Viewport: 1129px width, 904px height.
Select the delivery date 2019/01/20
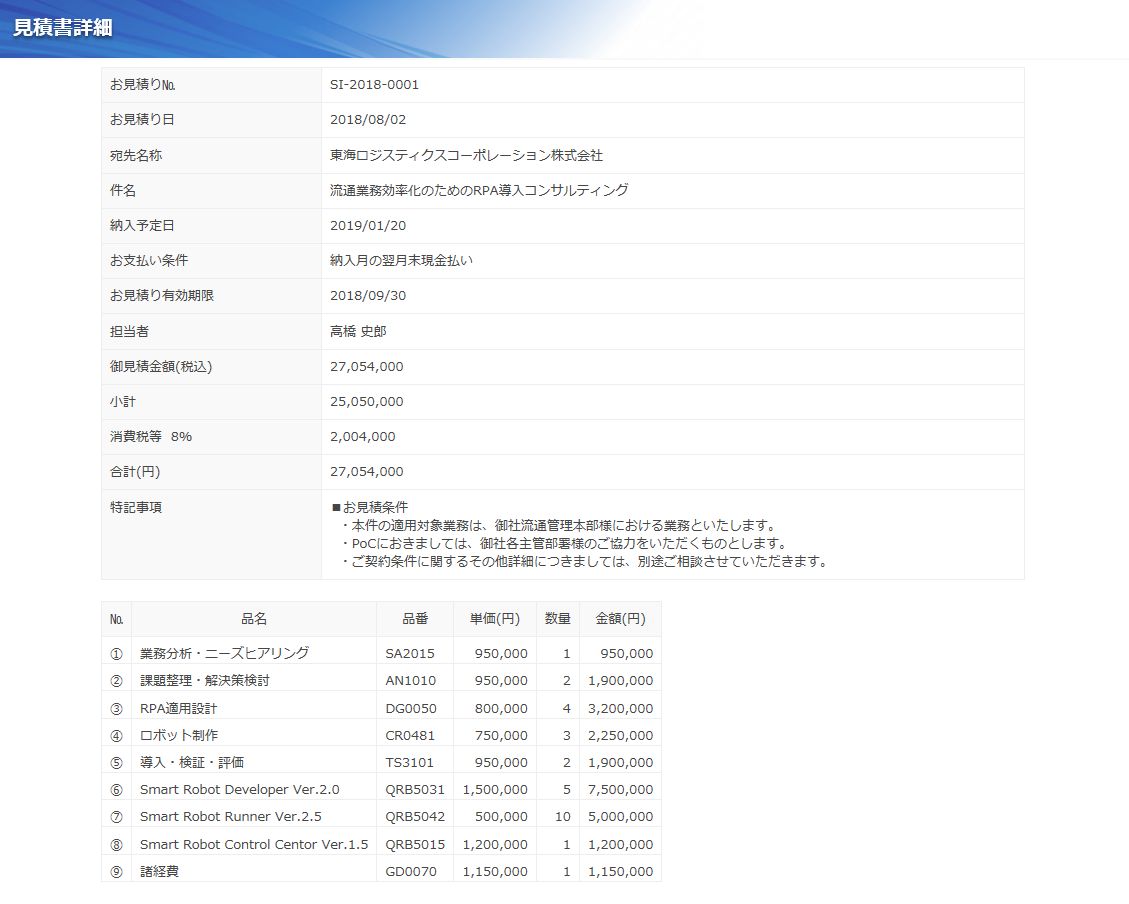(368, 226)
